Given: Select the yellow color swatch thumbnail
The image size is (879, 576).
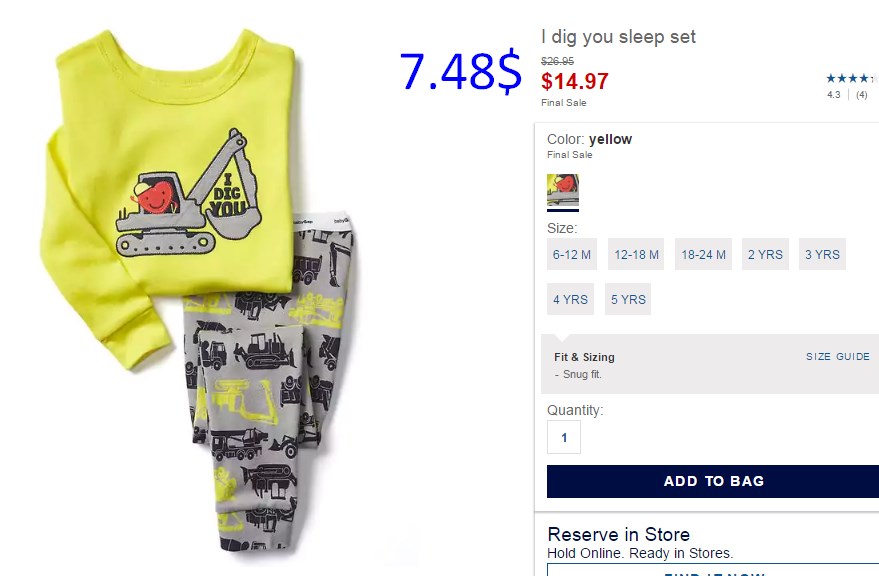Looking at the screenshot, I should coord(563,191).
